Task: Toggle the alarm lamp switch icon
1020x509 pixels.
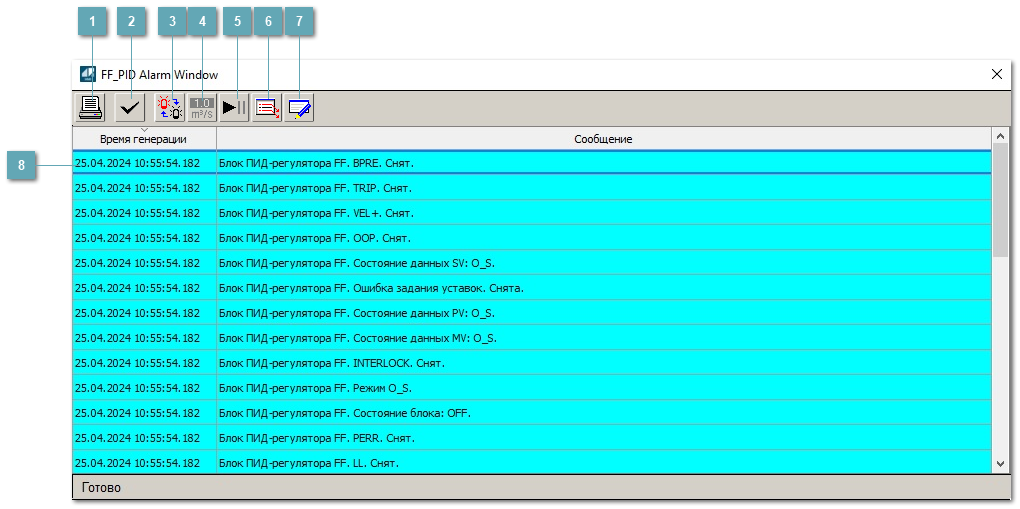Action: click(x=169, y=107)
